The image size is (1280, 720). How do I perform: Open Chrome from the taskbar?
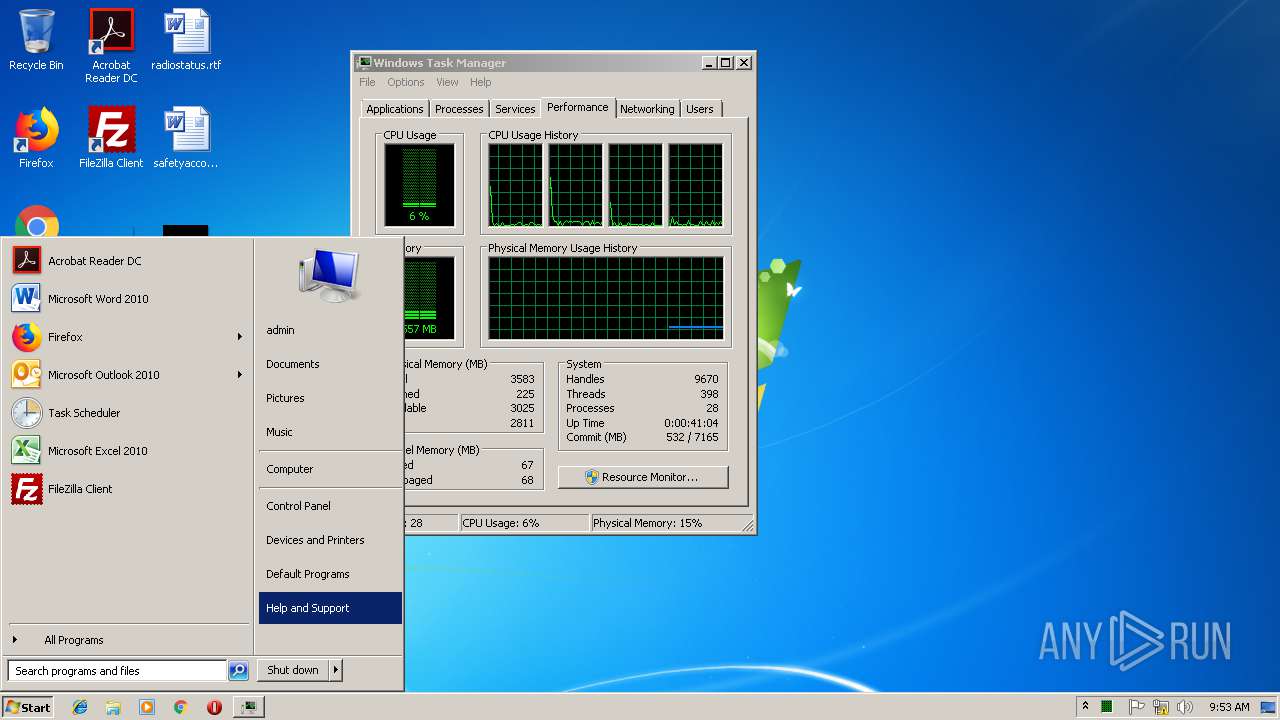180,707
